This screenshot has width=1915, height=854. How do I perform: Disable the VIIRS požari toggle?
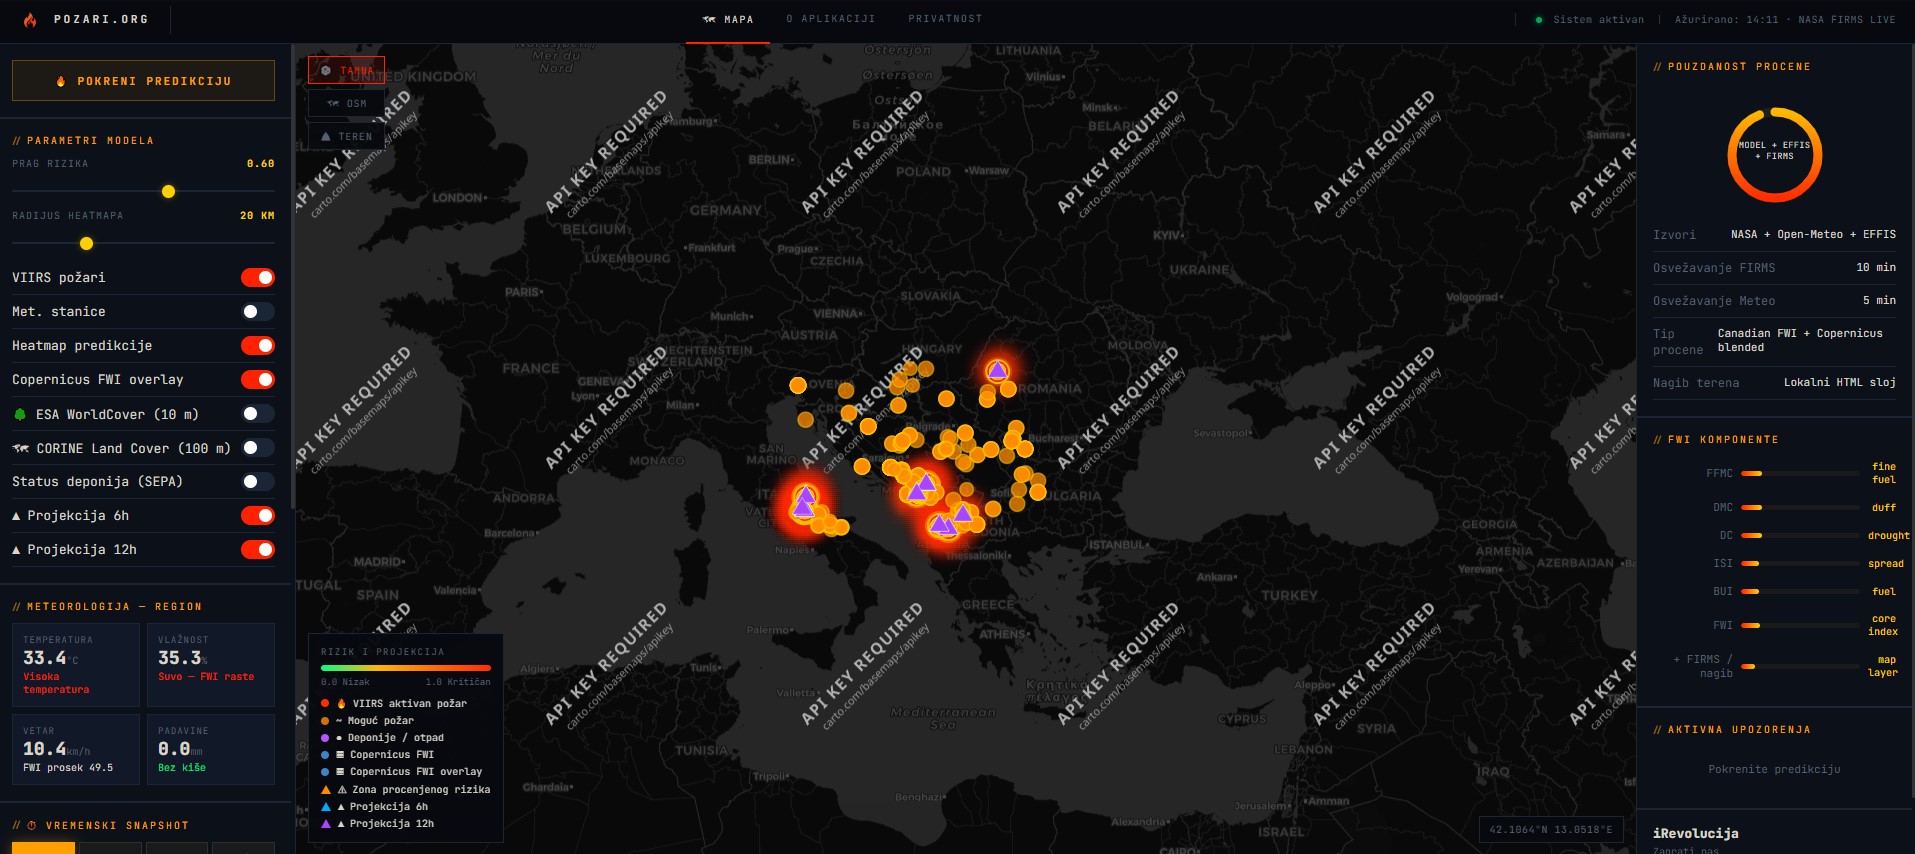pyautogui.click(x=258, y=278)
